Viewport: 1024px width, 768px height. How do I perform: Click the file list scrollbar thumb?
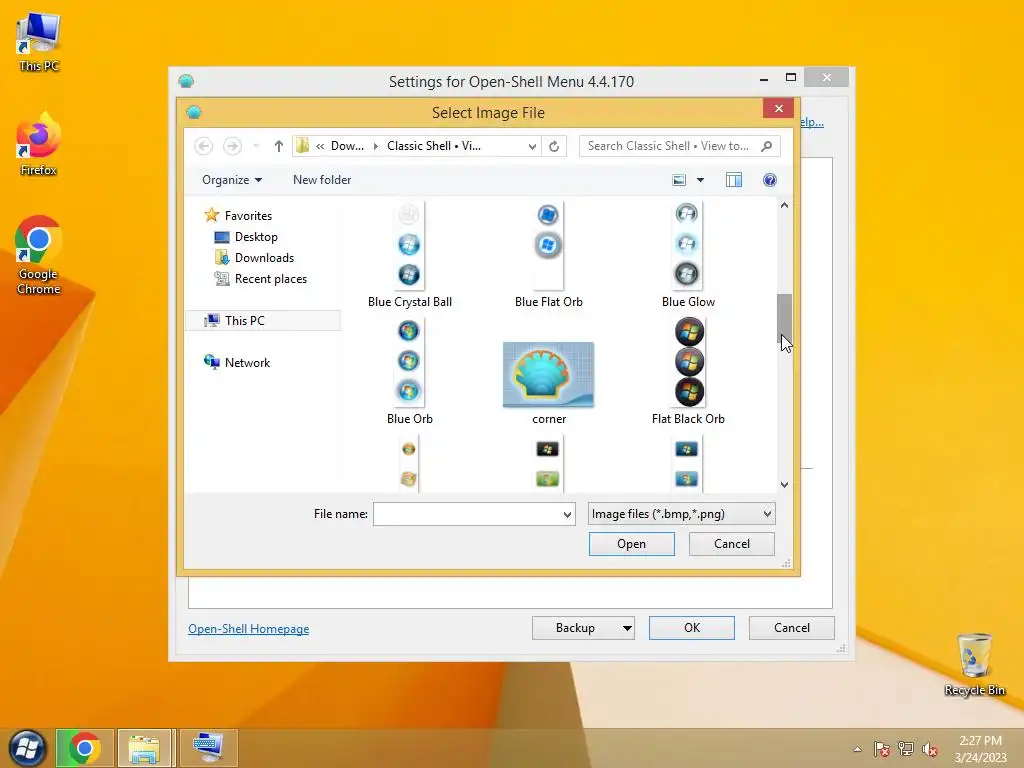tap(784, 318)
